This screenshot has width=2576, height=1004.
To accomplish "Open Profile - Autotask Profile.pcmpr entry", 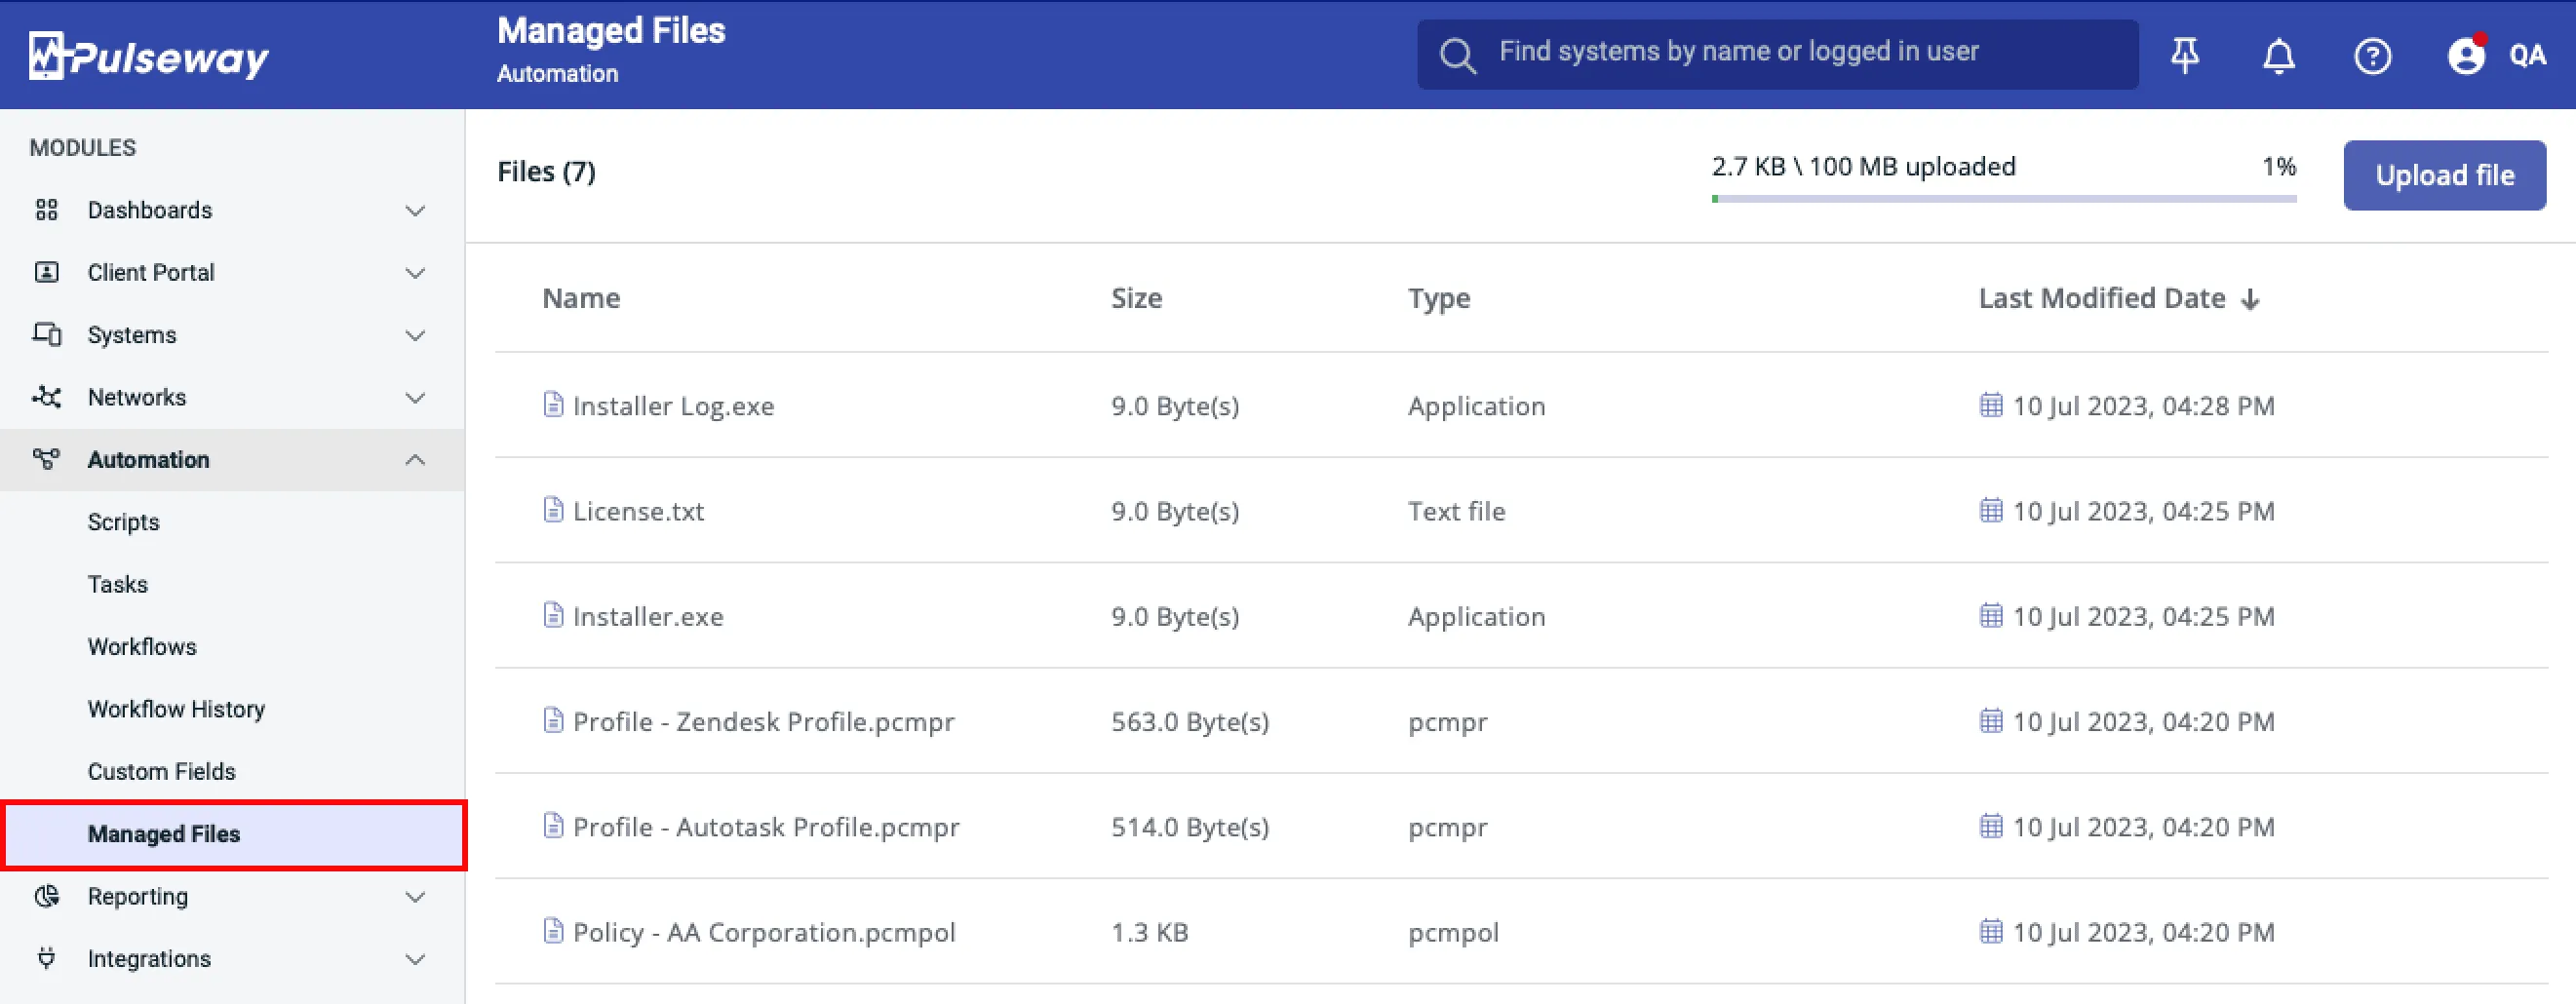I will tap(766, 826).
